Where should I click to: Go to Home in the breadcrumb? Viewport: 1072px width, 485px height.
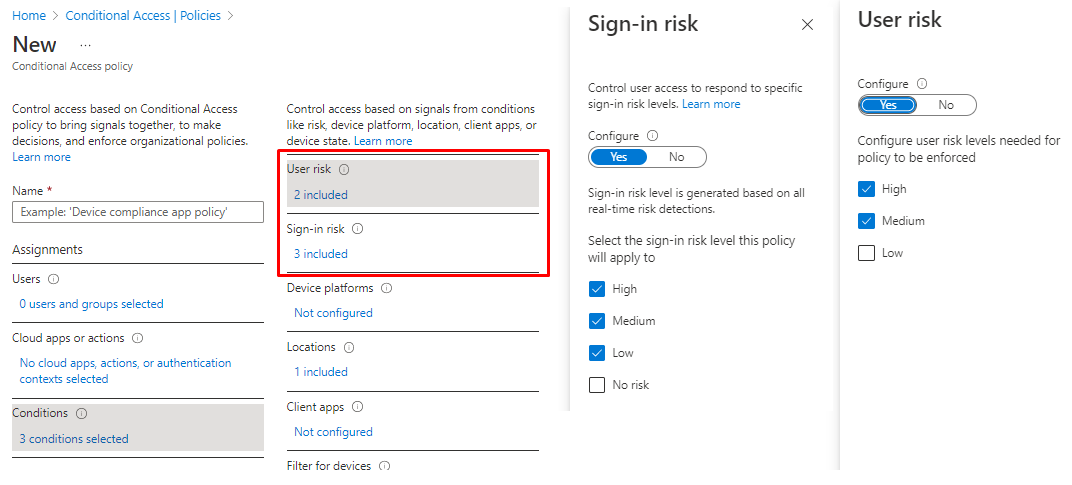28,16
